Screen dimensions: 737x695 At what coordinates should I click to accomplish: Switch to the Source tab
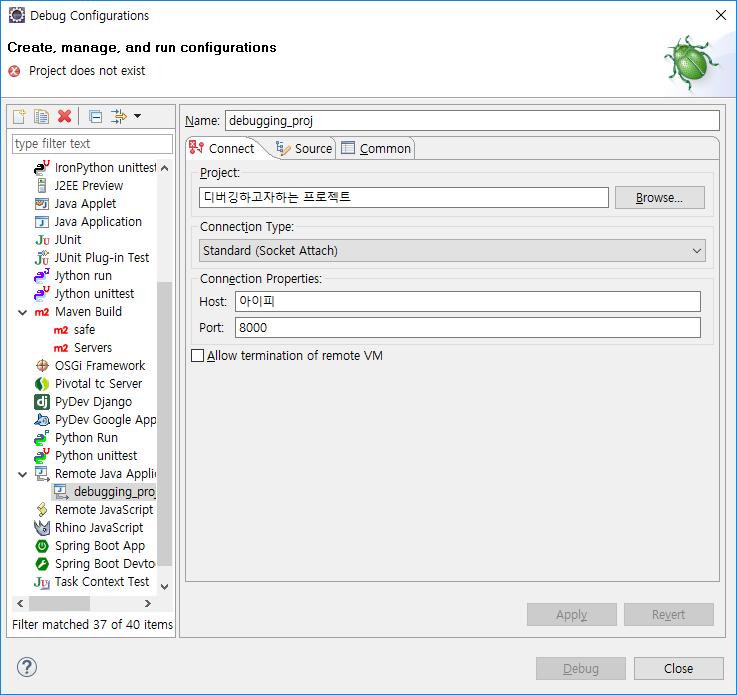pos(304,148)
